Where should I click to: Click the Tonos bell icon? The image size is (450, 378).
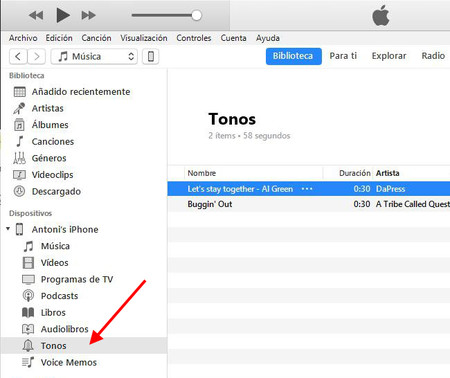(x=28, y=345)
